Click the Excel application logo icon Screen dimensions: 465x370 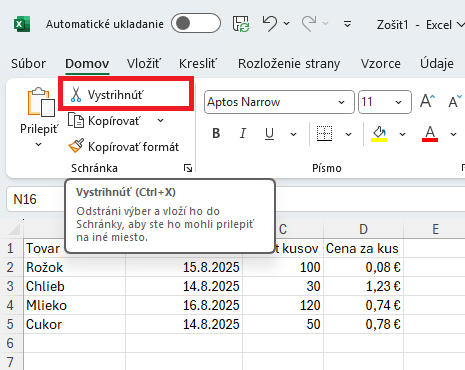click(x=22, y=24)
